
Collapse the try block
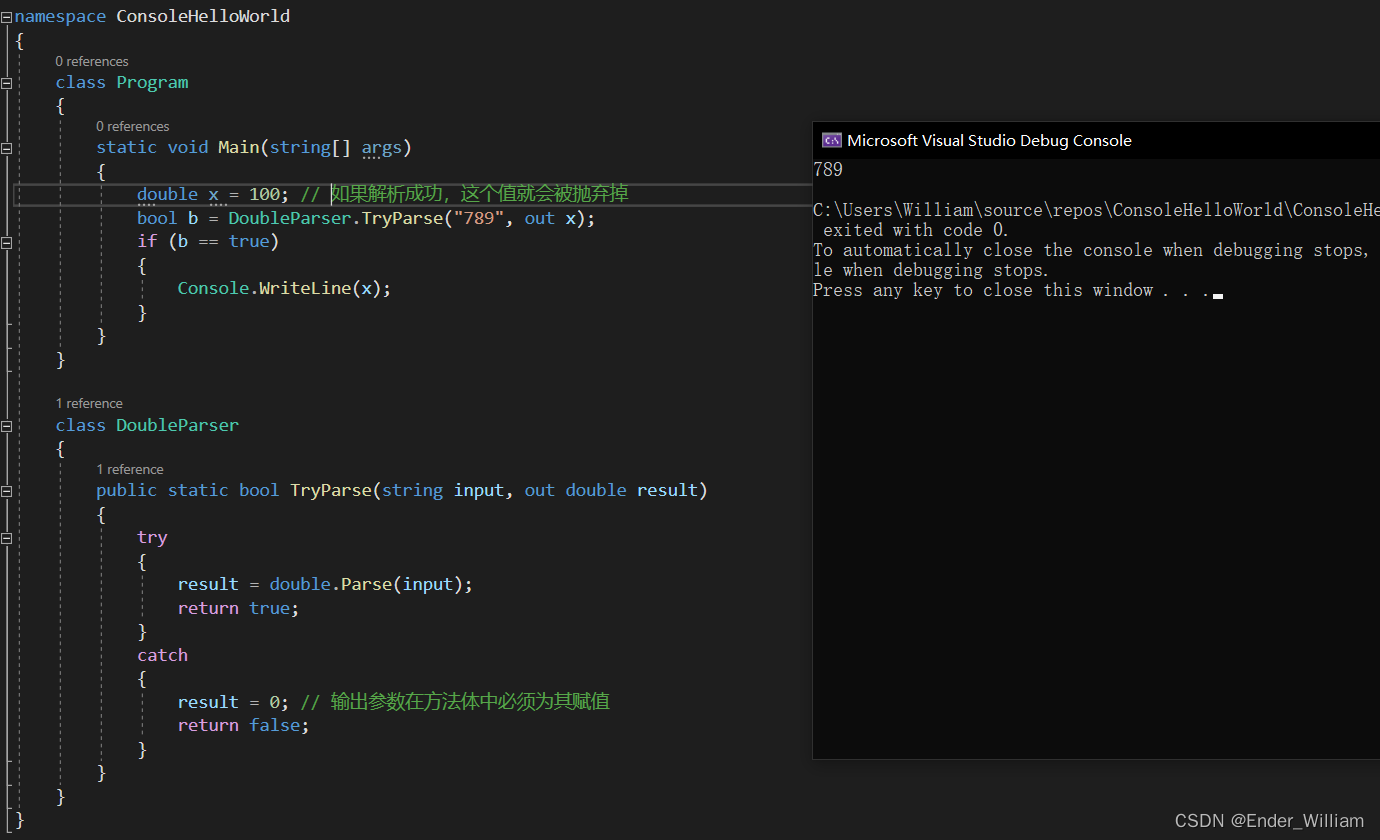click(7, 538)
